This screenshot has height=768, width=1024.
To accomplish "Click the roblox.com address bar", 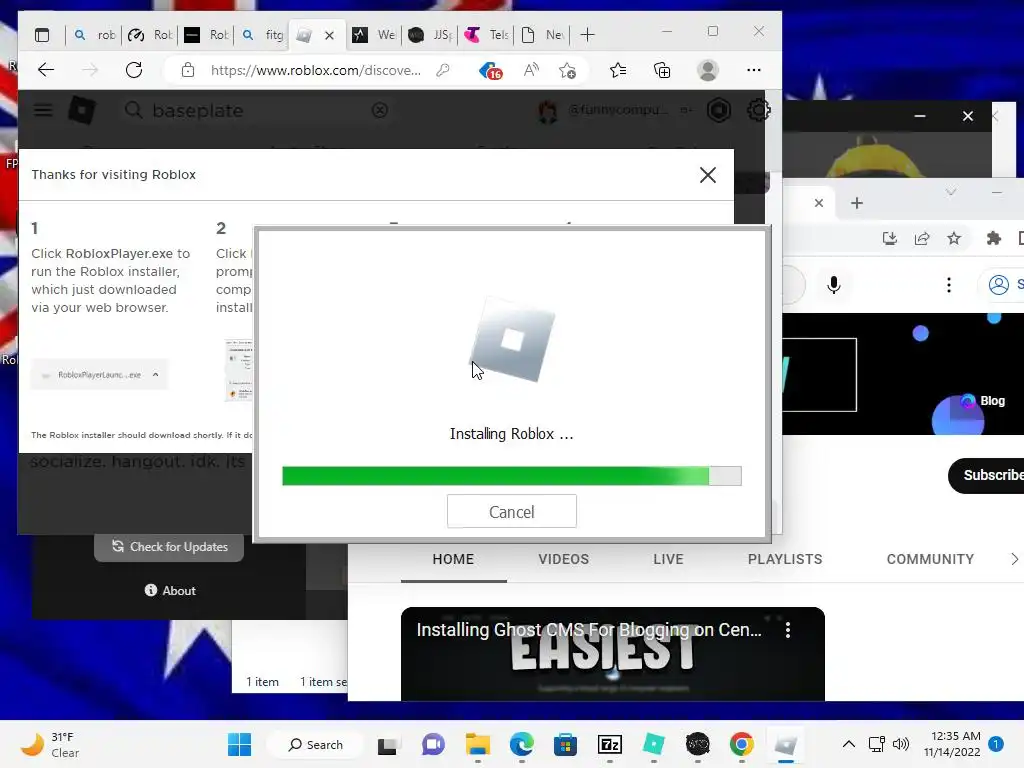I will pyautogui.click(x=315, y=70).
